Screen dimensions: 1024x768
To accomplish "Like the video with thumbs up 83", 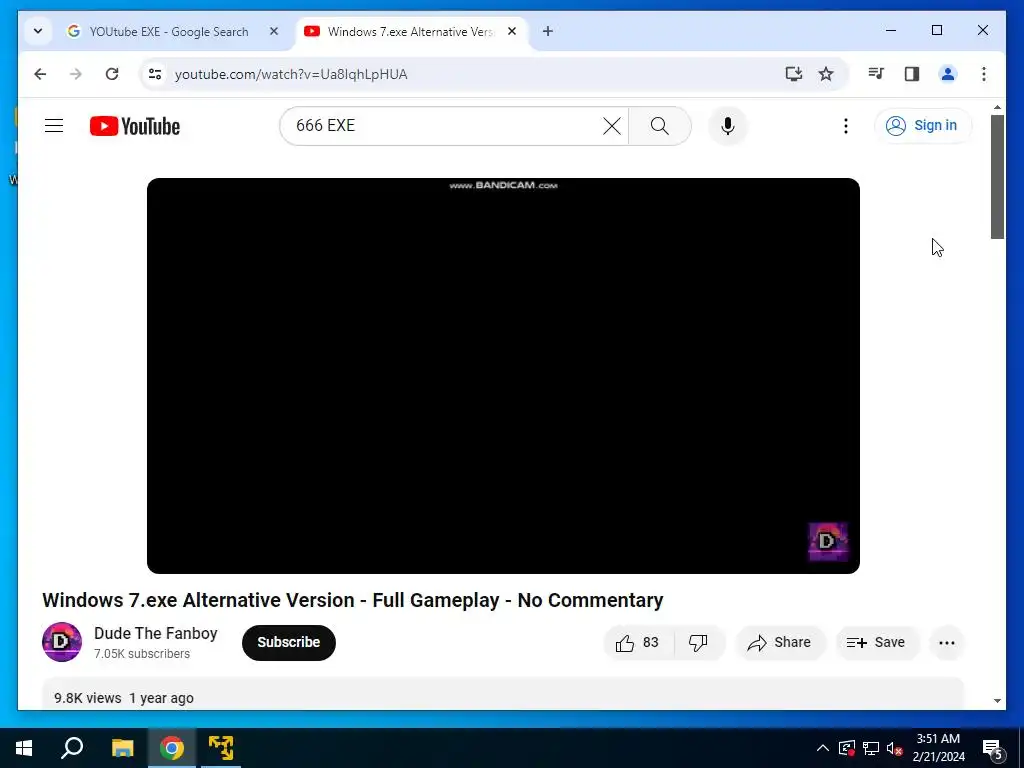I will 638,643.
